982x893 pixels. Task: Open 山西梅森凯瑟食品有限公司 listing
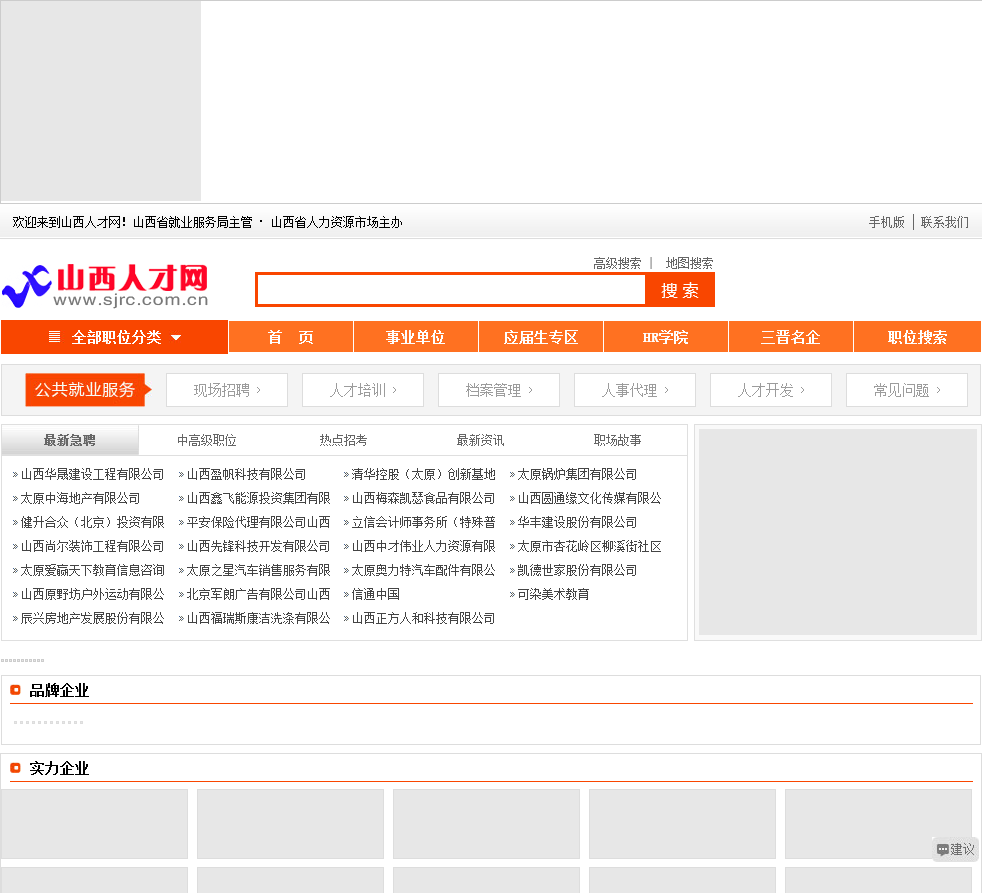point(423,498)
